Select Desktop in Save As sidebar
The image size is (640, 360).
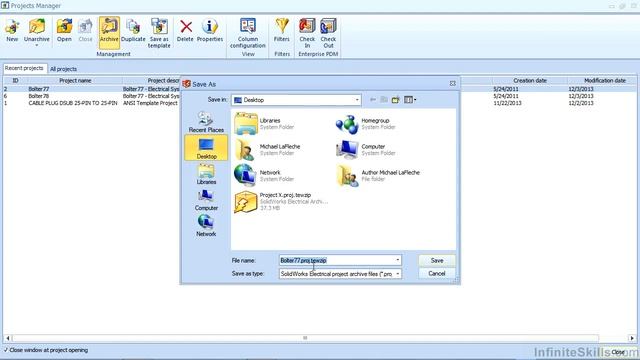coord(206,148)
